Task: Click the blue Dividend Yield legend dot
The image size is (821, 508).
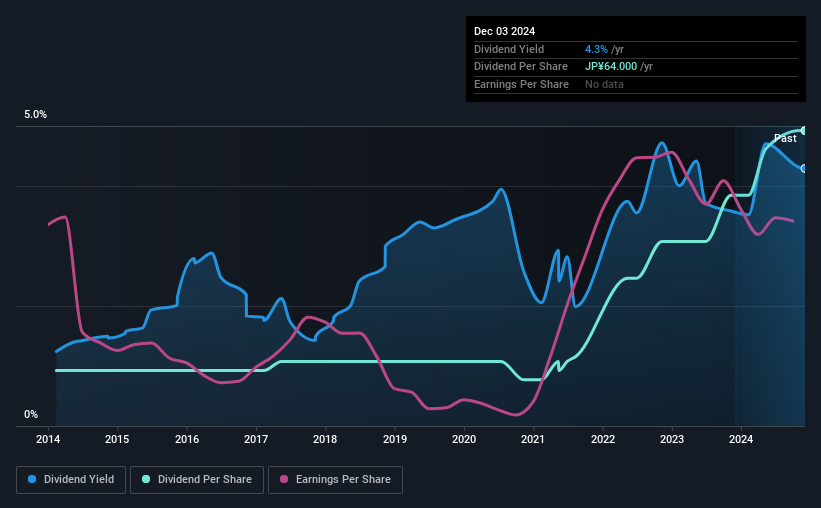Action: pyautogui.click(x=32, y=479)
